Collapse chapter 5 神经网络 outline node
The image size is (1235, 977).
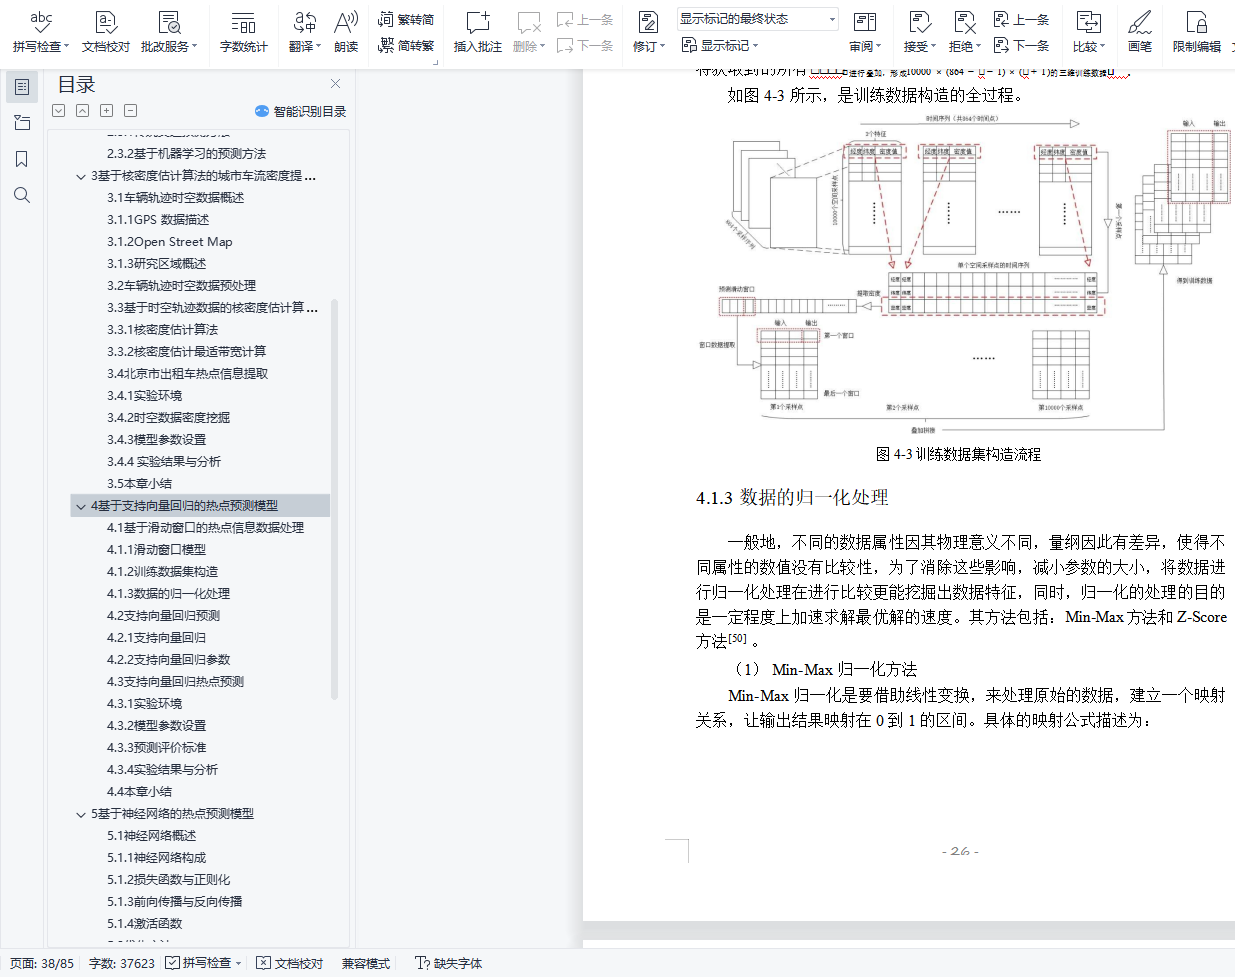coord(81,814)
